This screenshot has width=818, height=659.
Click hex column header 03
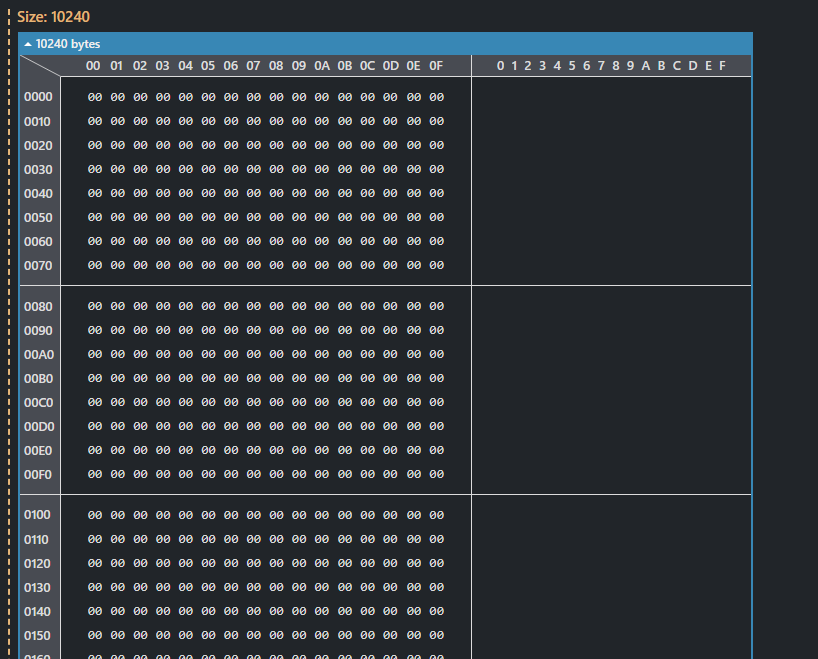coord(162,66)
